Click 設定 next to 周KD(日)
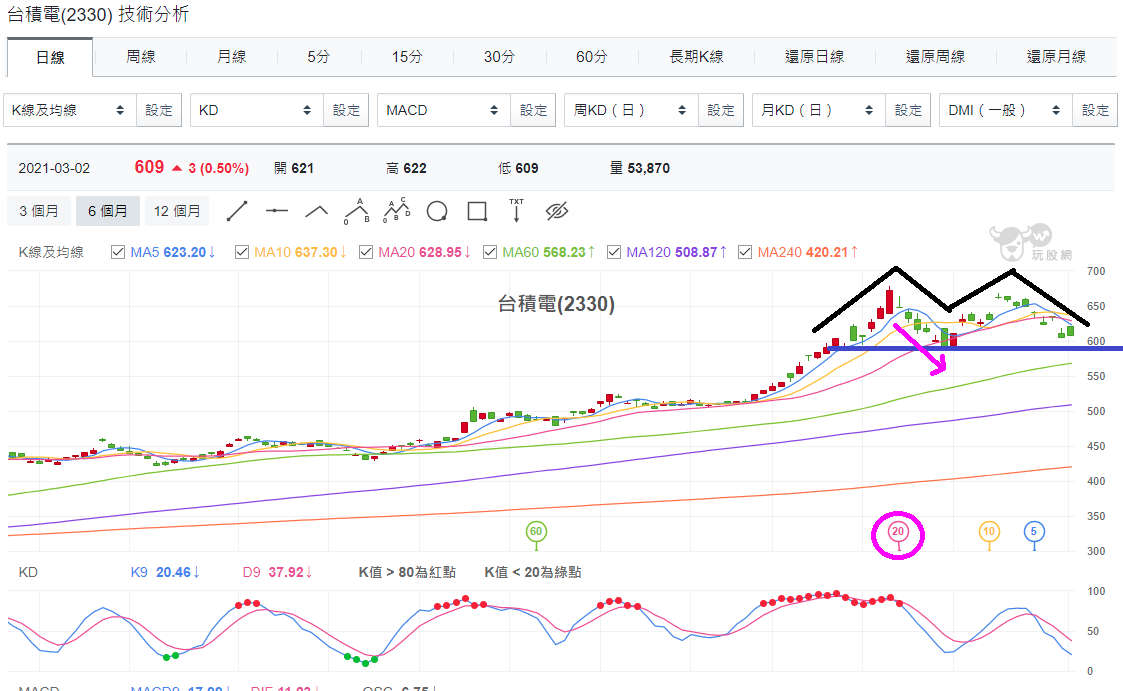Viewport: 1123px width, 691px height. coord(720,110)
